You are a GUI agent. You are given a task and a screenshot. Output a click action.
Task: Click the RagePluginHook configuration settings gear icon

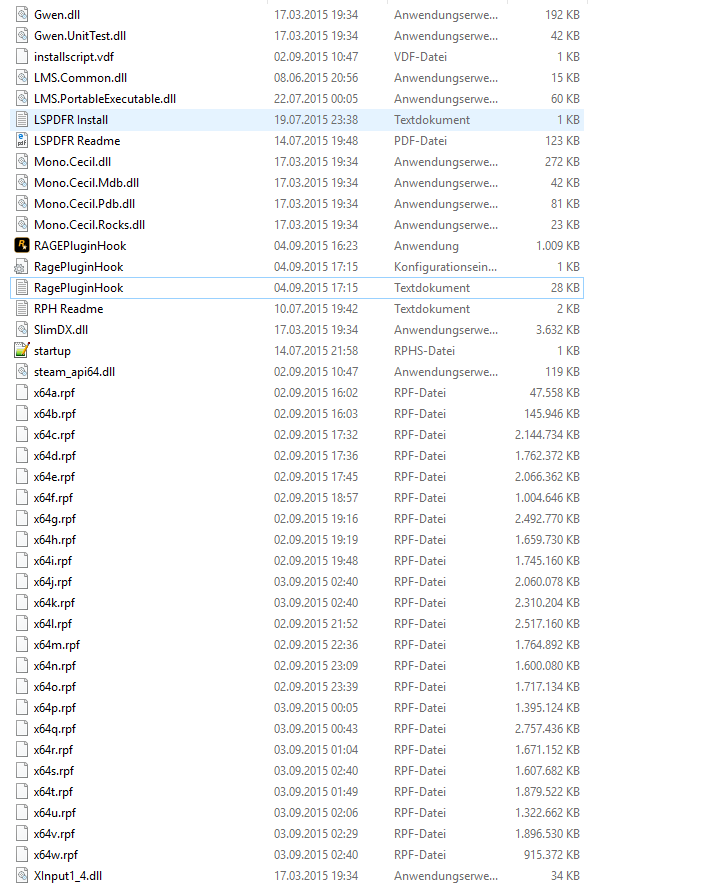22,266
